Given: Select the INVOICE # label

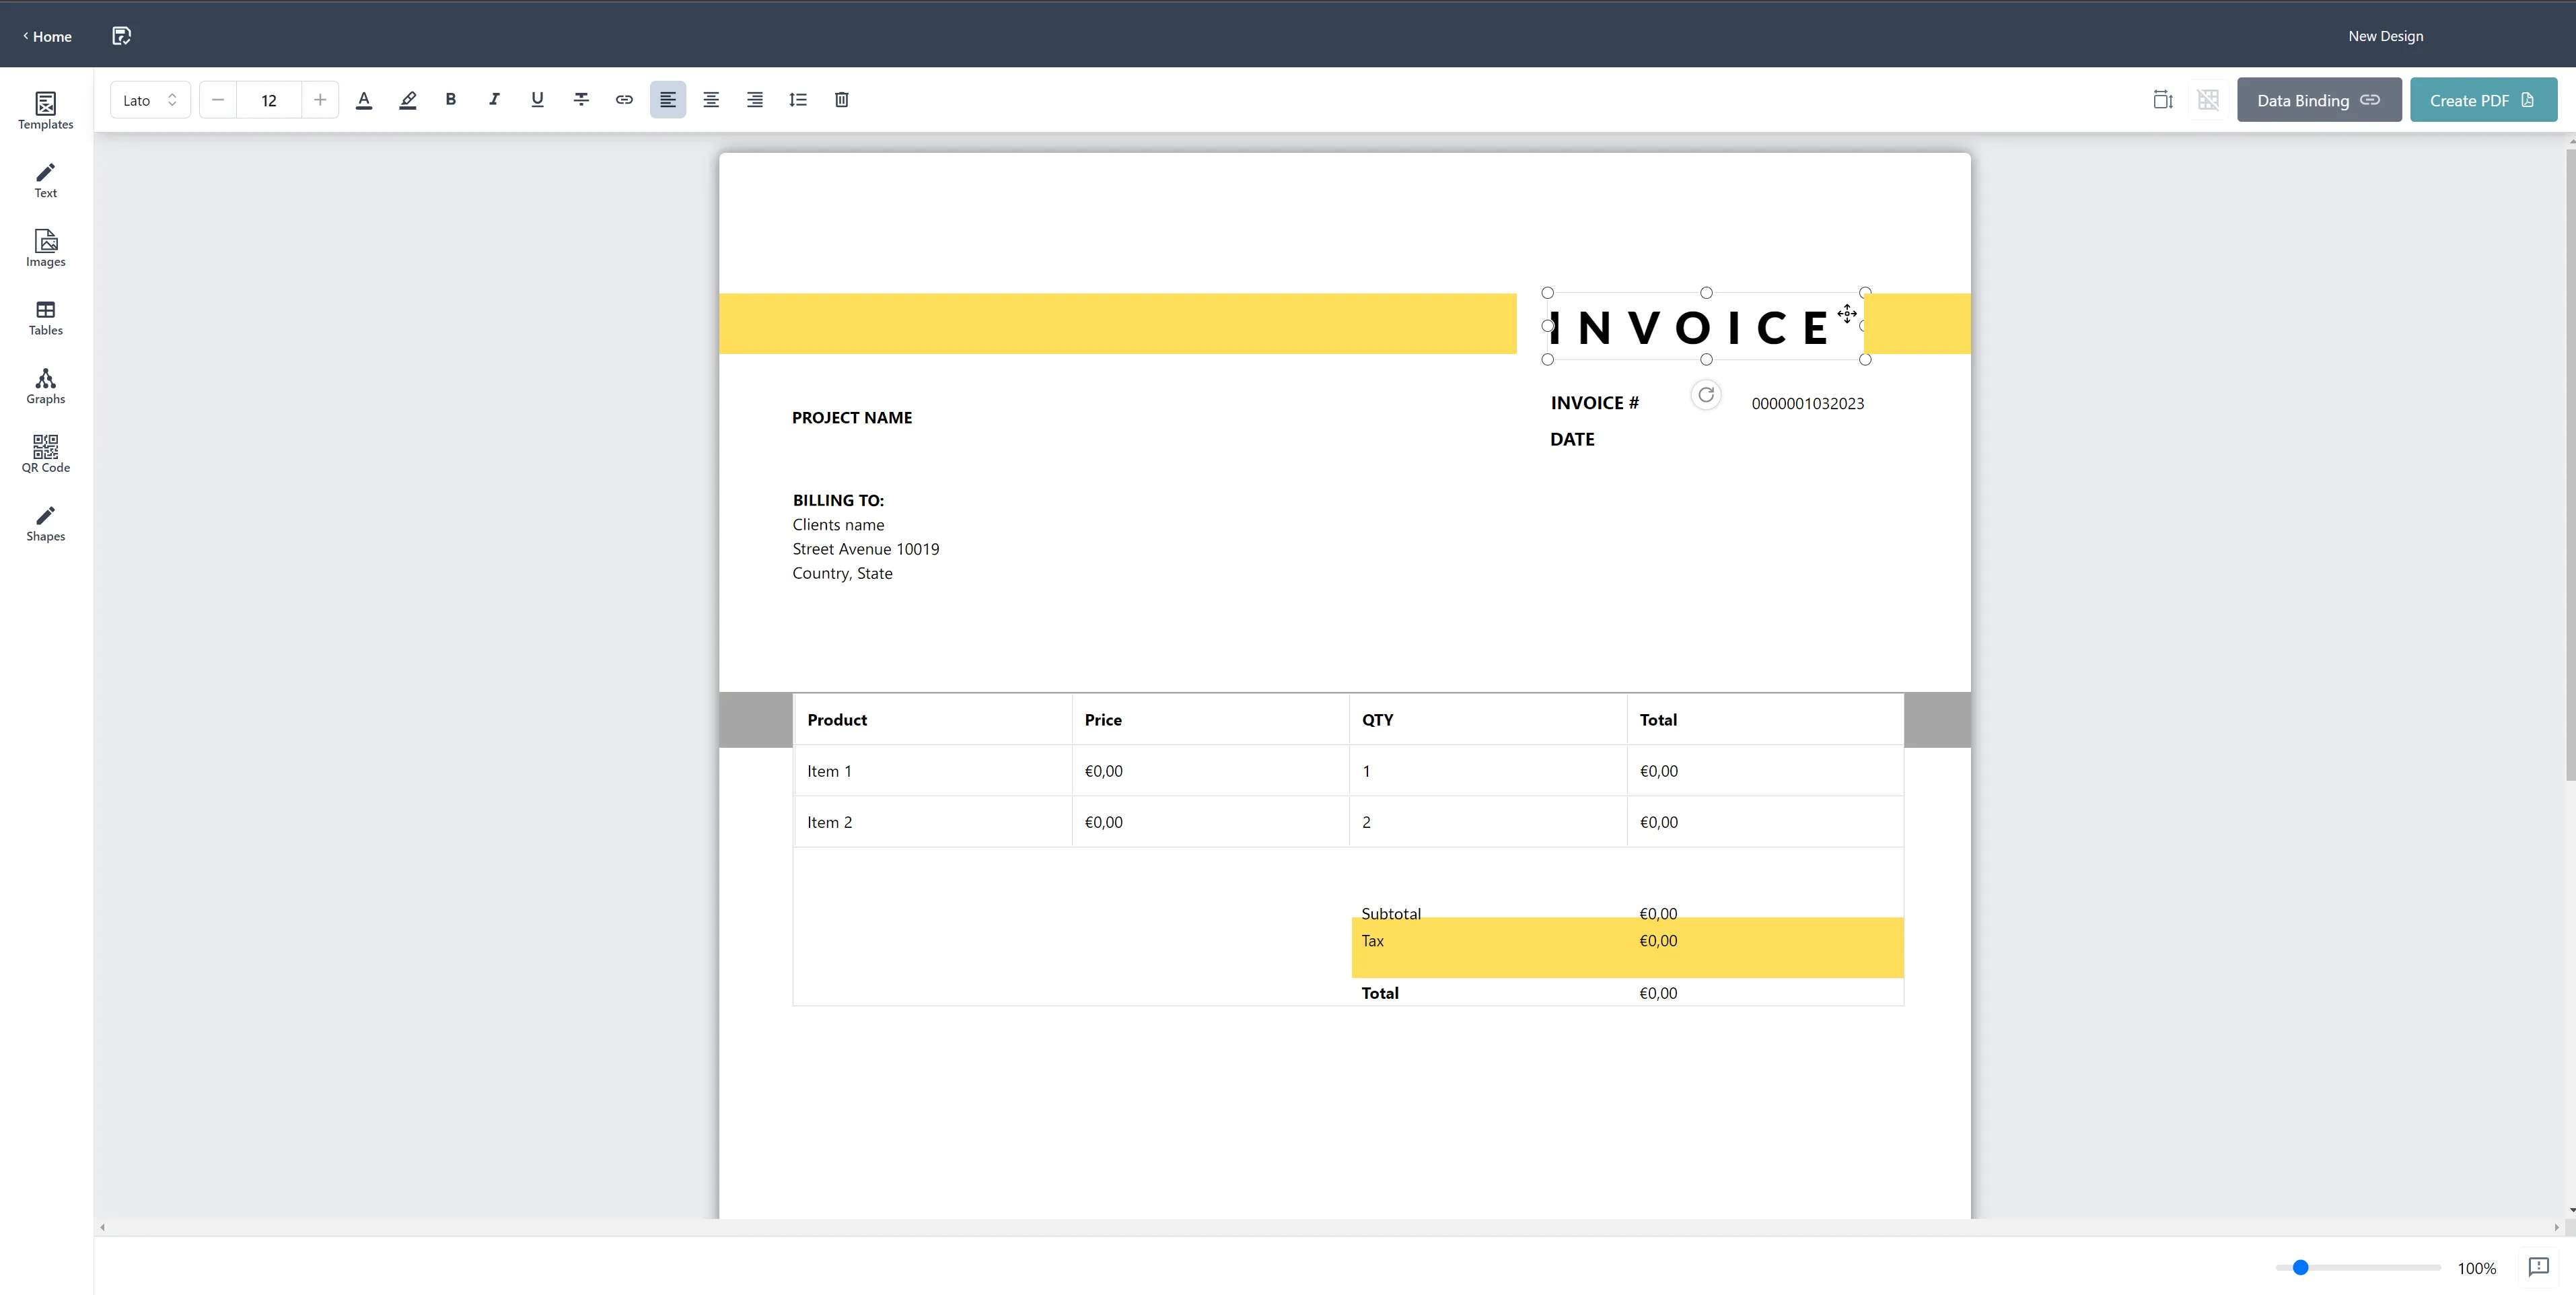Looking at the screenshot, I should click(x=1595, y=403).
